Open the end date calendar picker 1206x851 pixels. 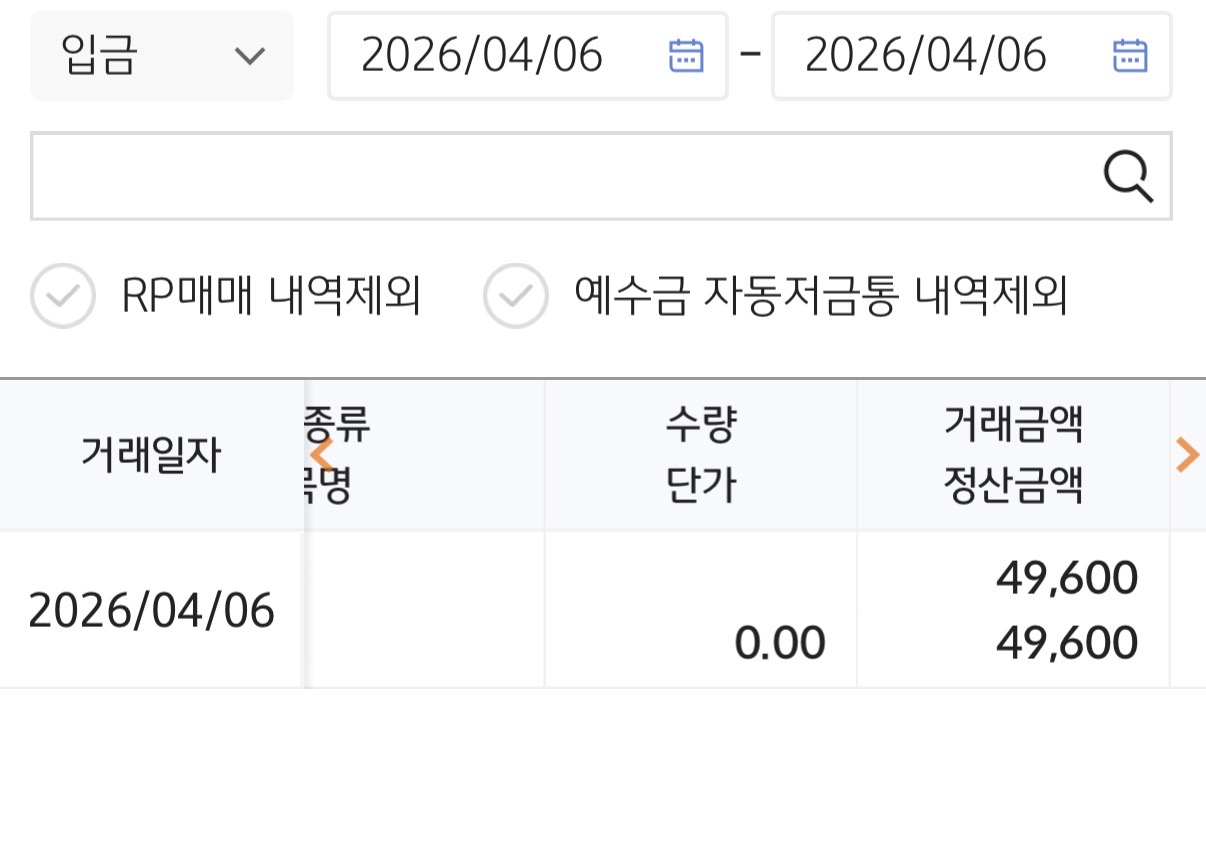pos(1130,56)
